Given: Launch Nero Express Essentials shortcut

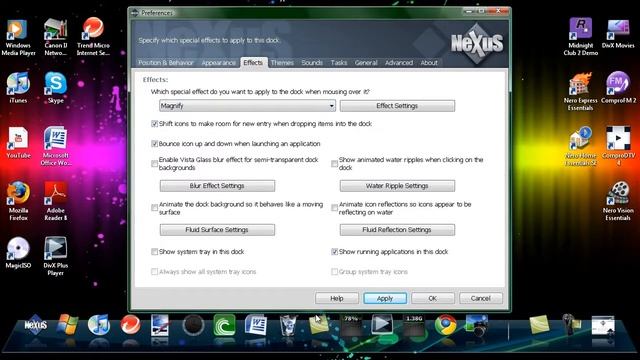Looking at the screenshot, I should click(580, 92).
